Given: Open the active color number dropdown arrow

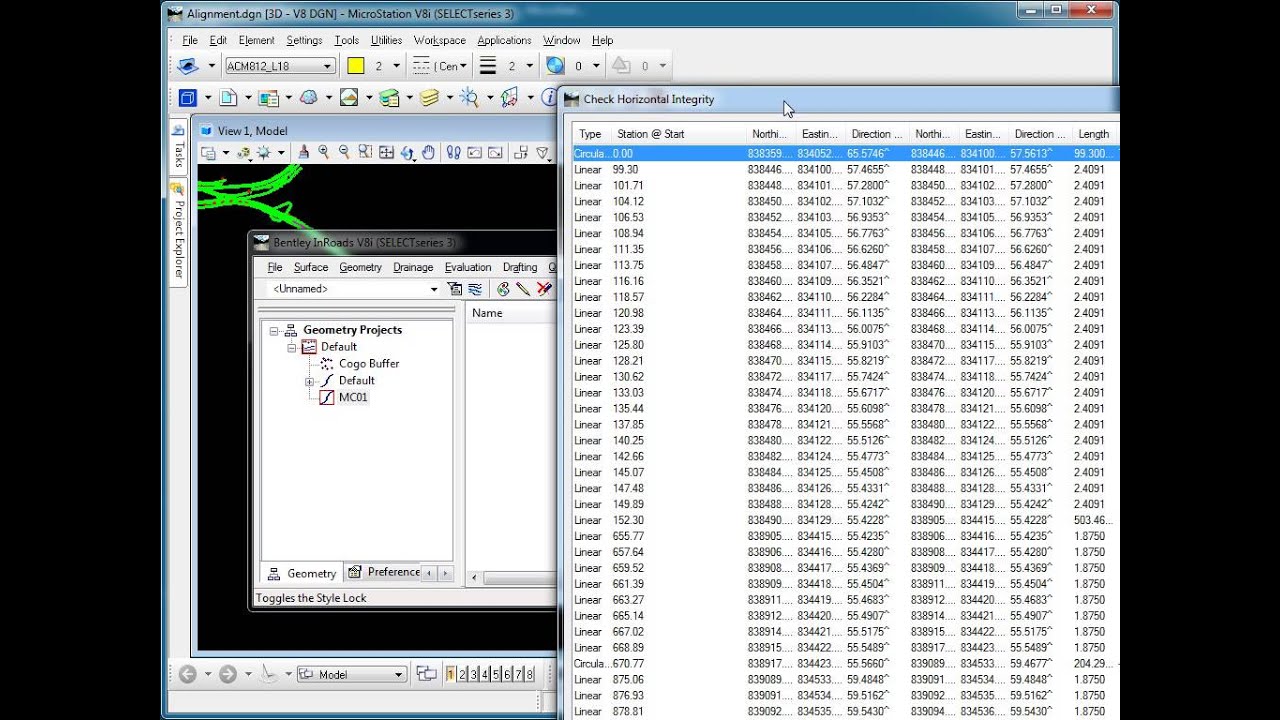Looking at the screenshot, I should click(x=396, y=66).
